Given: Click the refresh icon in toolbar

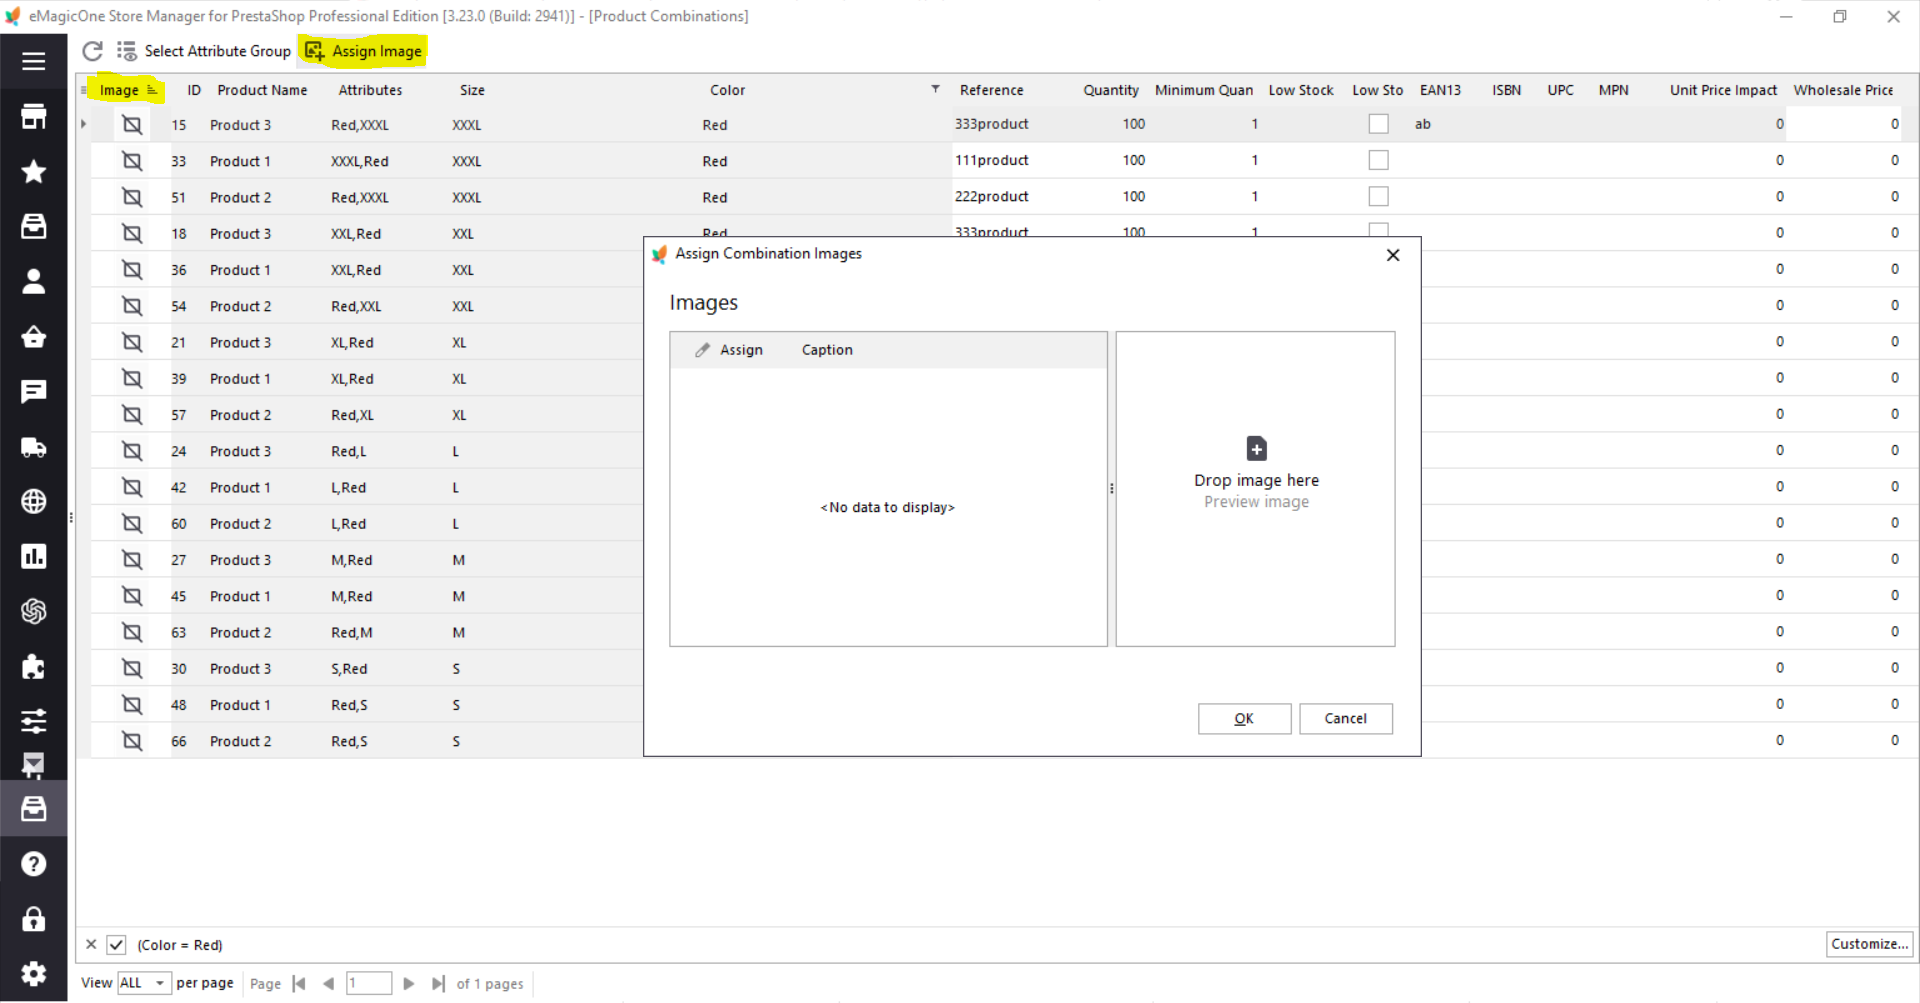Looking at the screenshot, I should [92, 51].
